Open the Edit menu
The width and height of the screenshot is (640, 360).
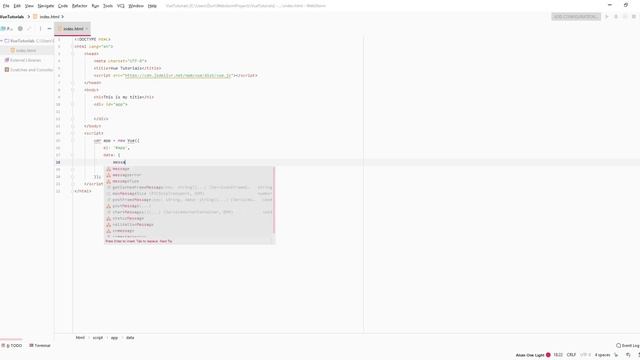pyautogui.click(x=17, y=6)
